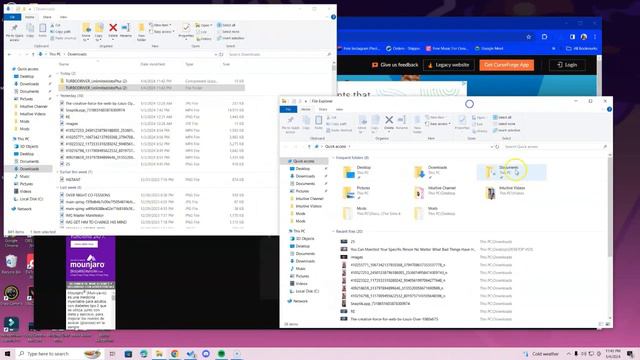This screenshot has height=360, width=640.
Task: Click Legacy website button in browser
Action: tap(449, 65)
